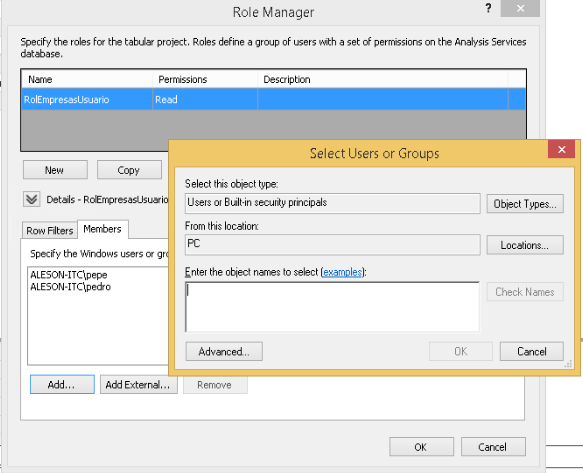Switch to the Row Filters tab

pos(50,231)
